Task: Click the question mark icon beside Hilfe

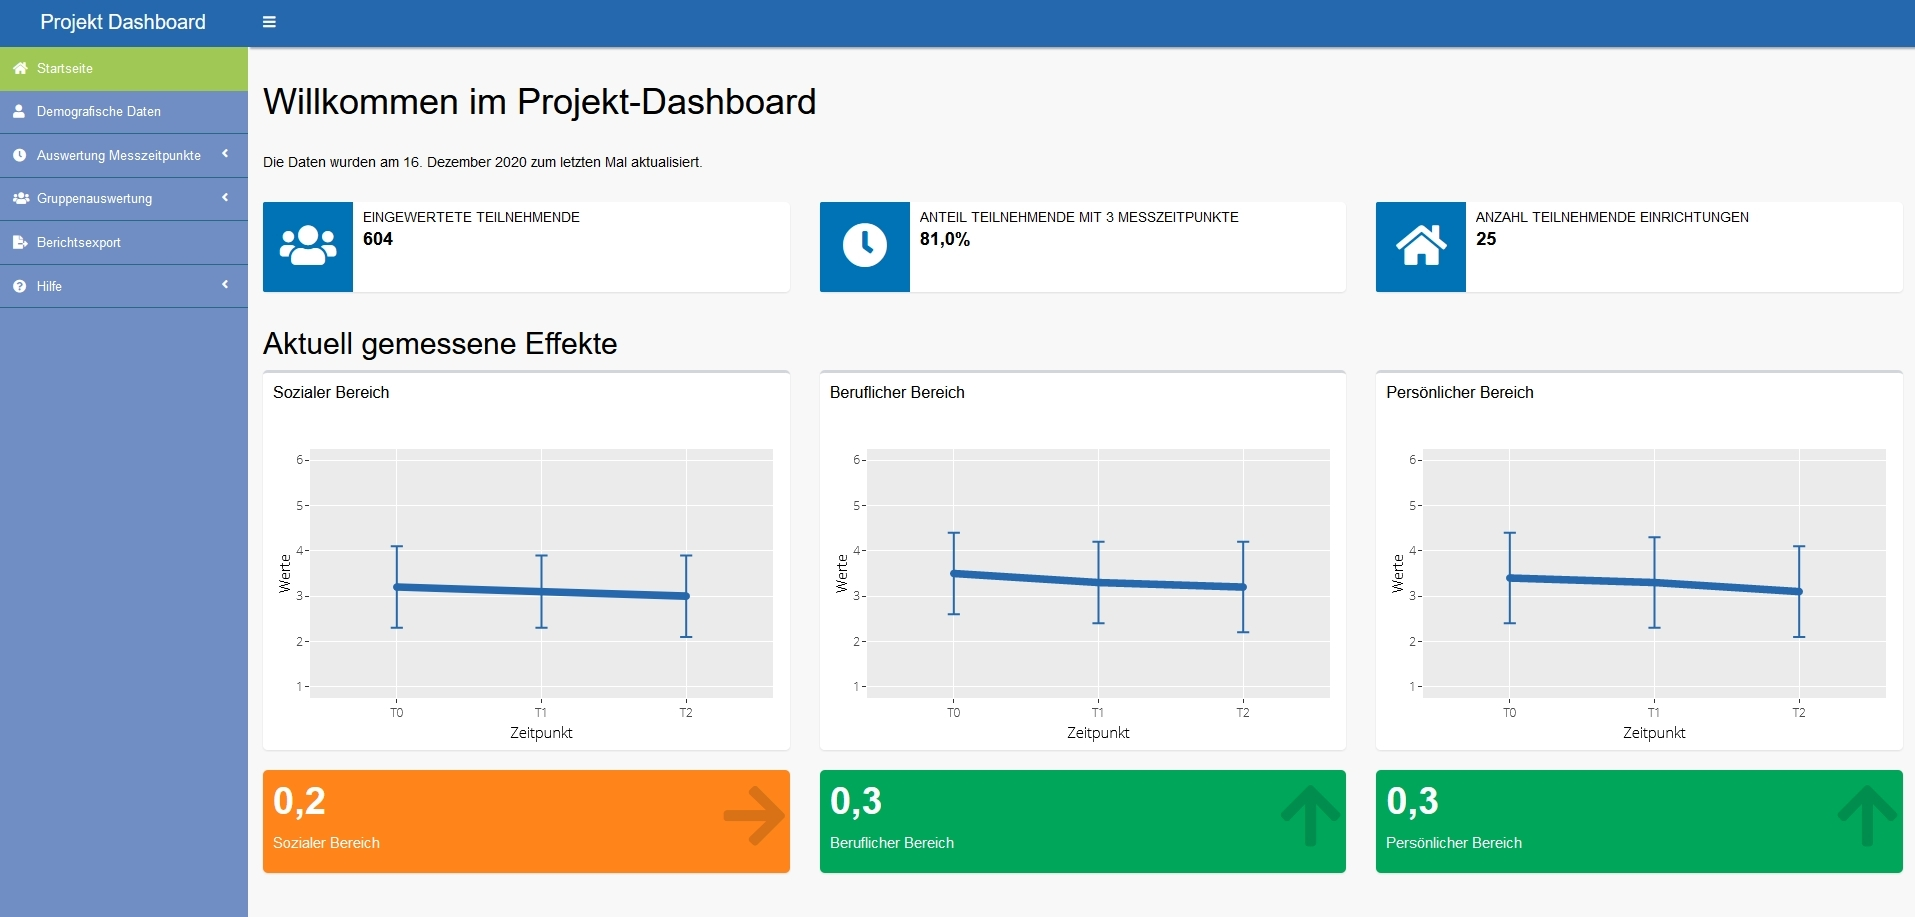Action: coord(18,286)
